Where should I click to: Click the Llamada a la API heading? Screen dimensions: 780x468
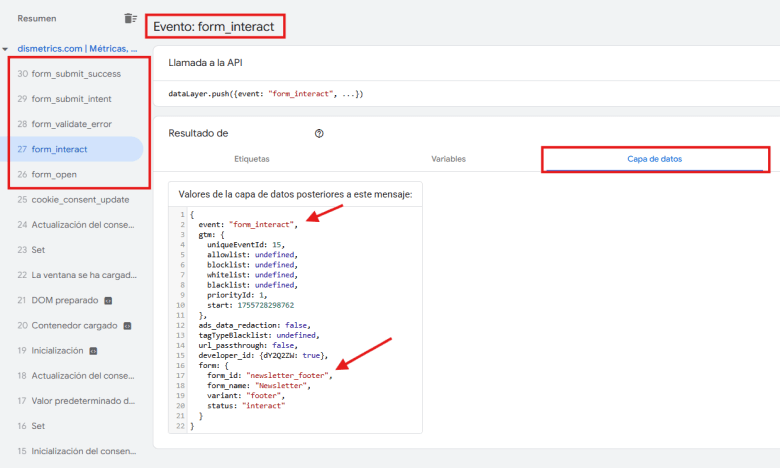205,63
